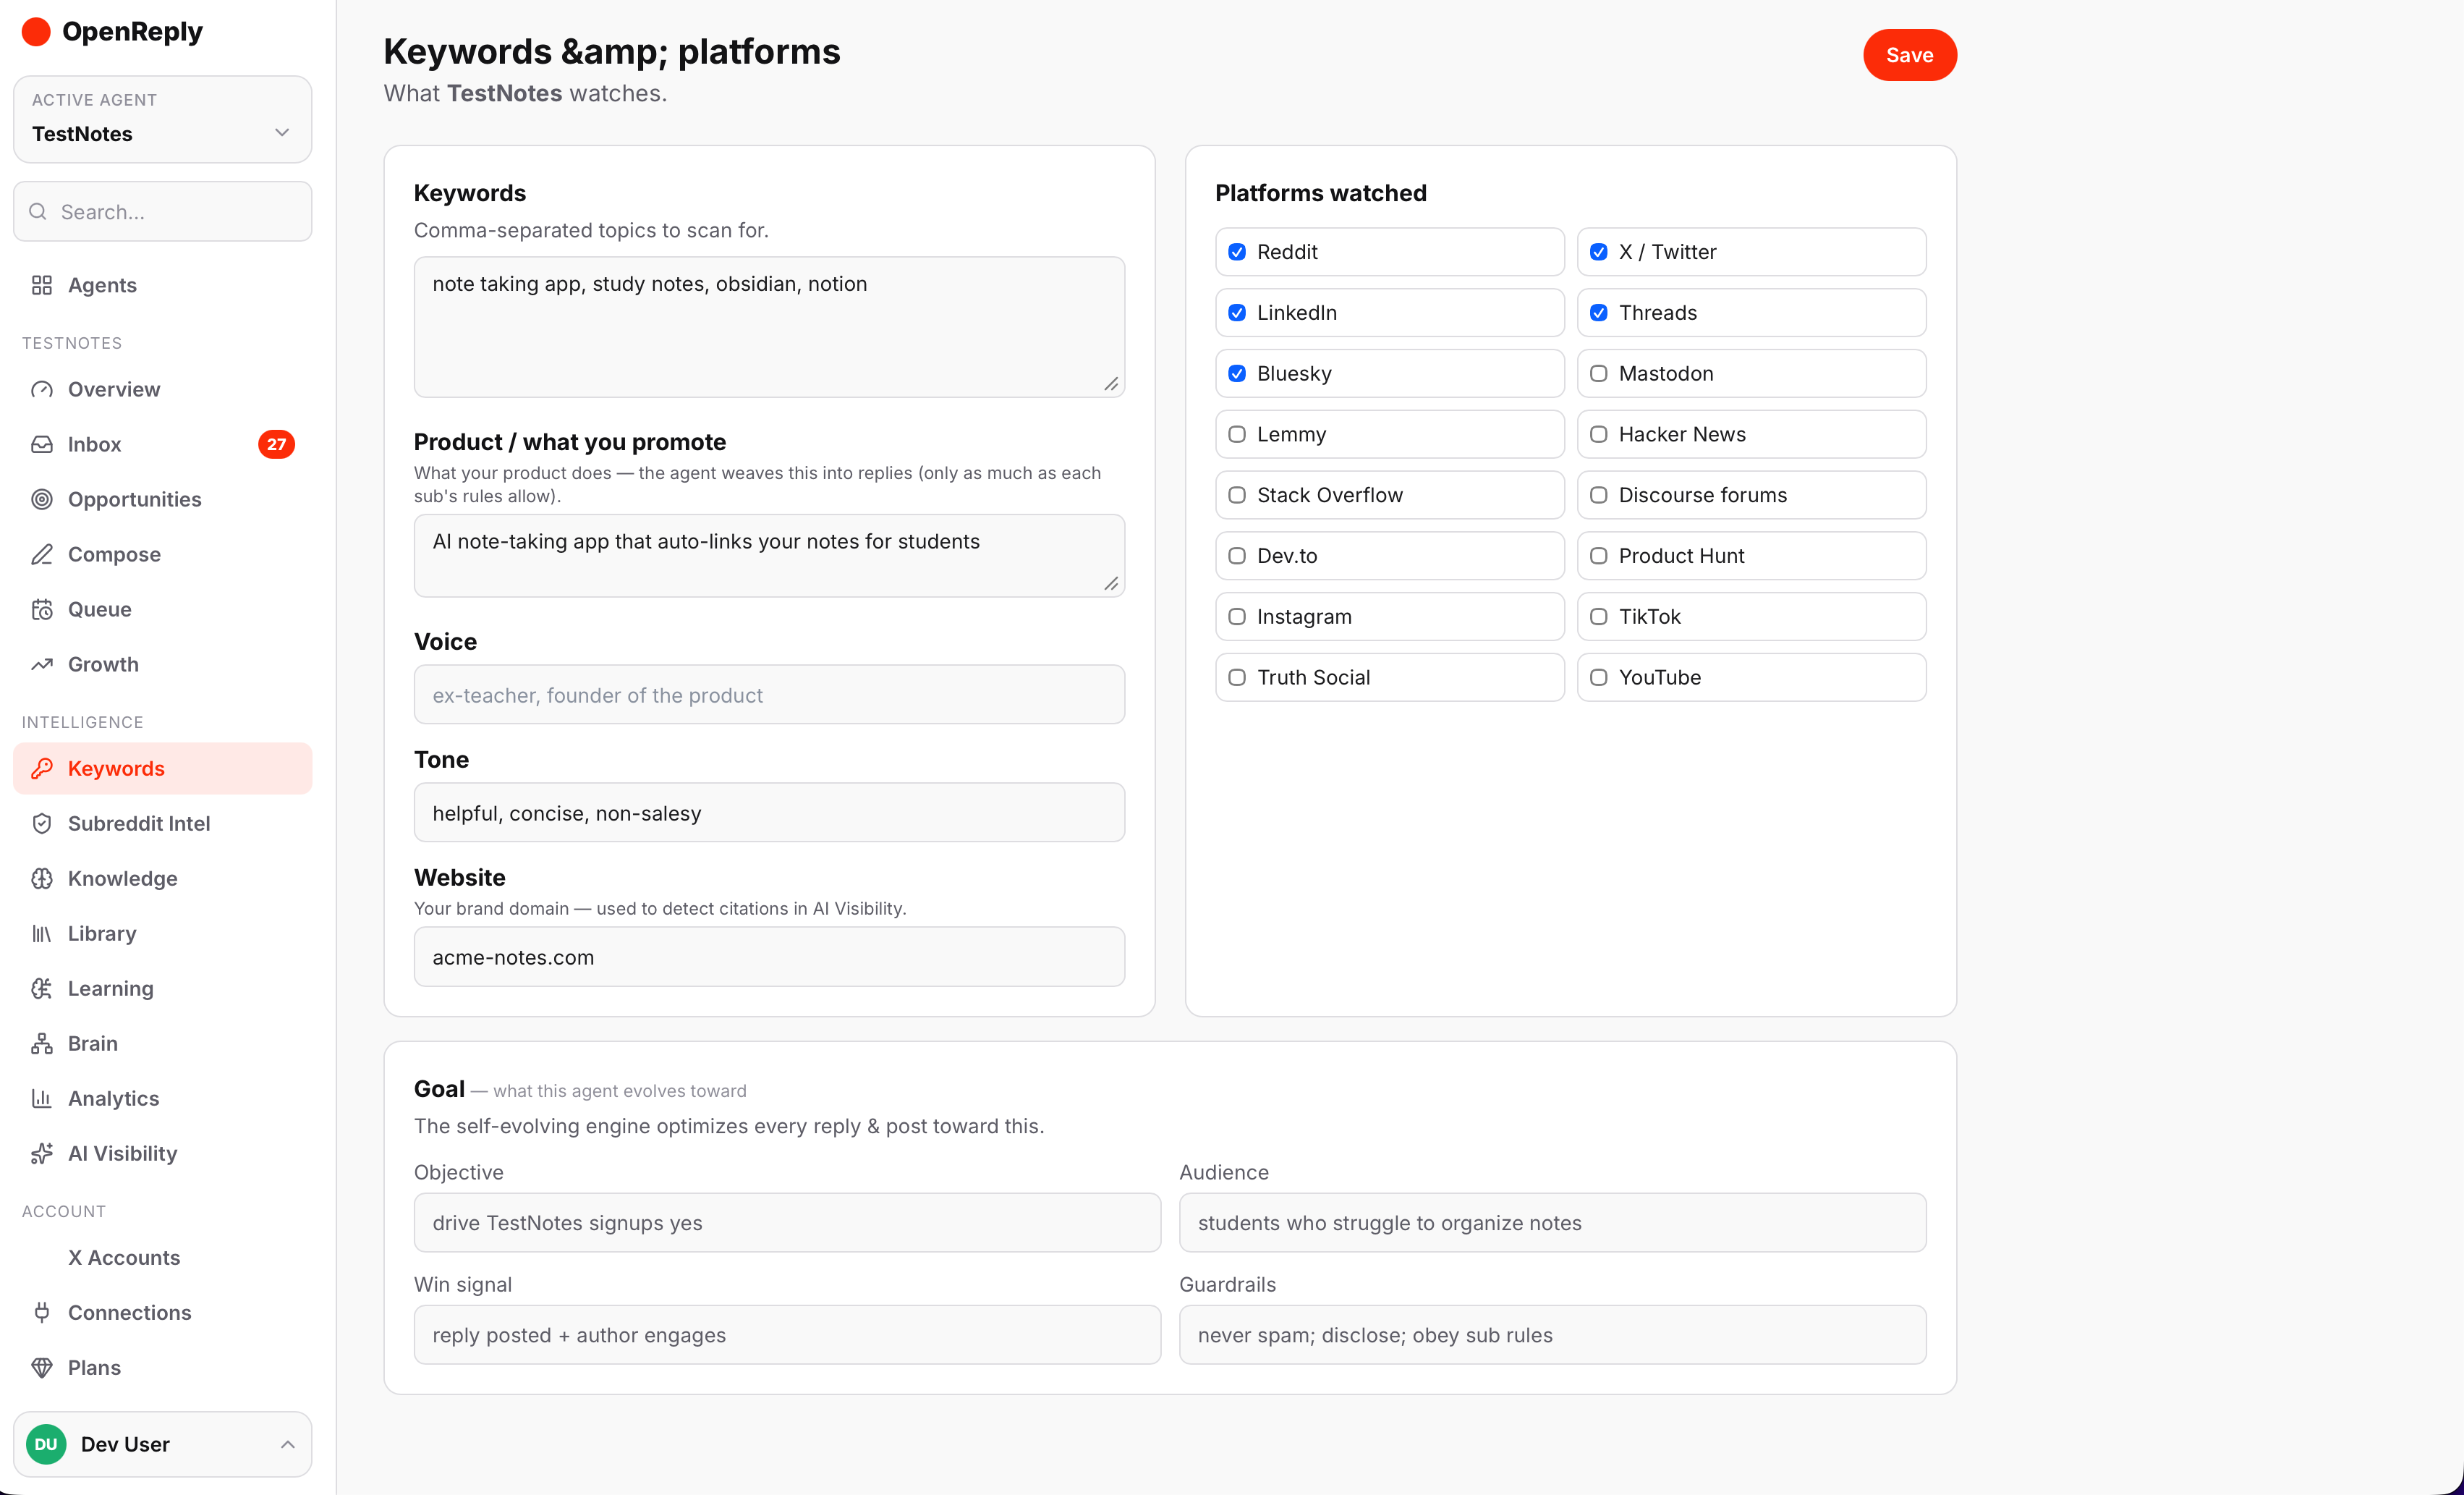The width and height of the screenshot is (2464, 1495).
Task: Uncheck the Reddit platform checkbox
Action: 1237,252
